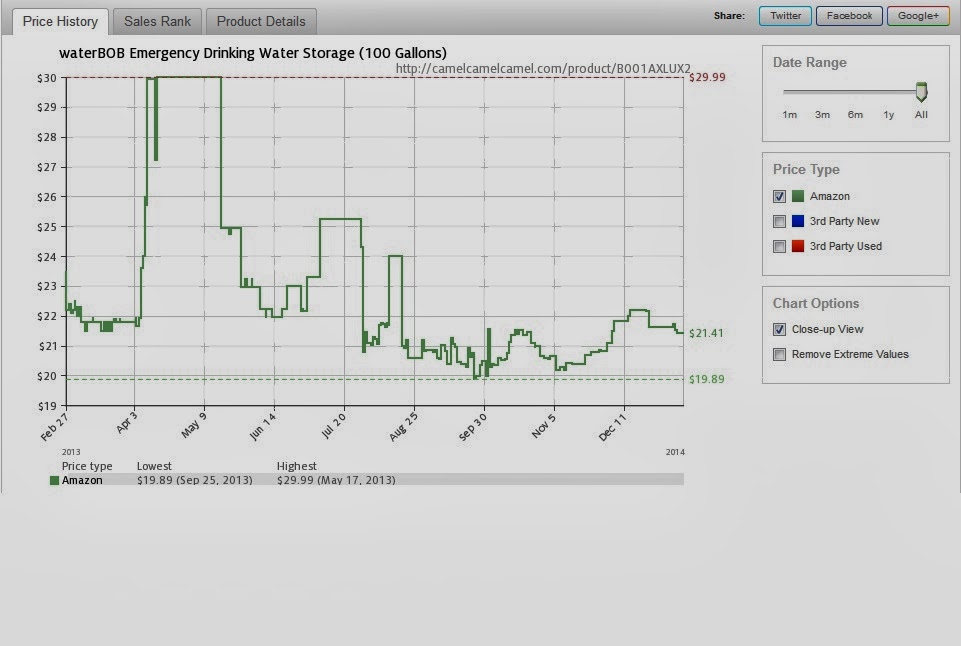Viewport: 961px width, 646px height.
Task: Click the $19.89 lowest price label
Action: pos(706,379)
